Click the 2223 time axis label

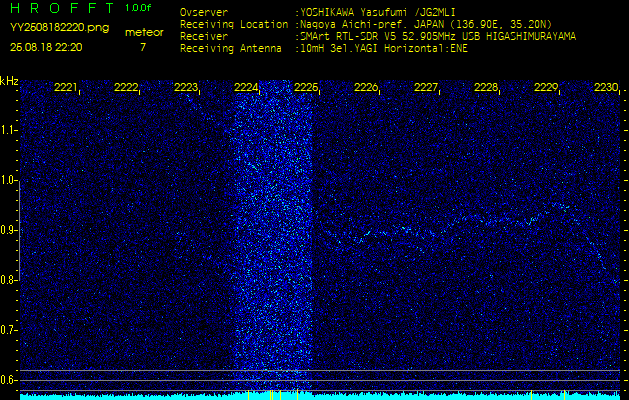click(186, 87)
